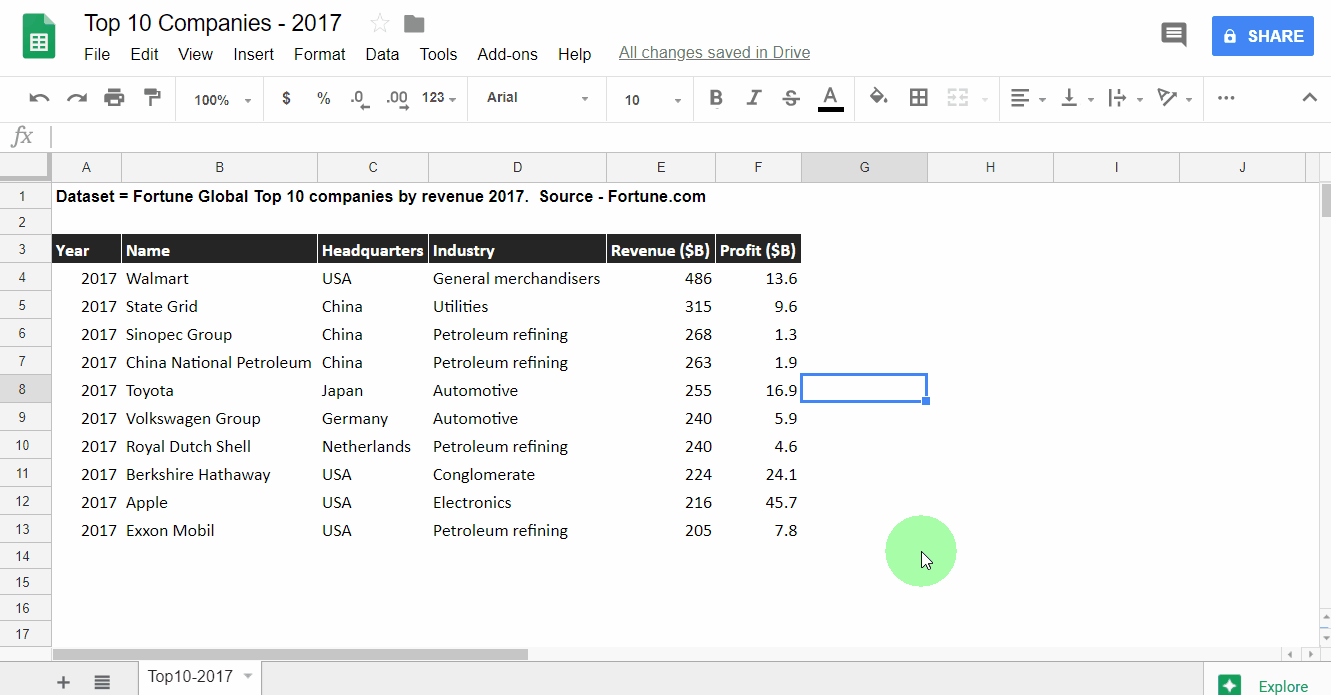The image size is (1331, 695).
Task: Click the cell containing Berkshire Hathaway
Action: 219,474
